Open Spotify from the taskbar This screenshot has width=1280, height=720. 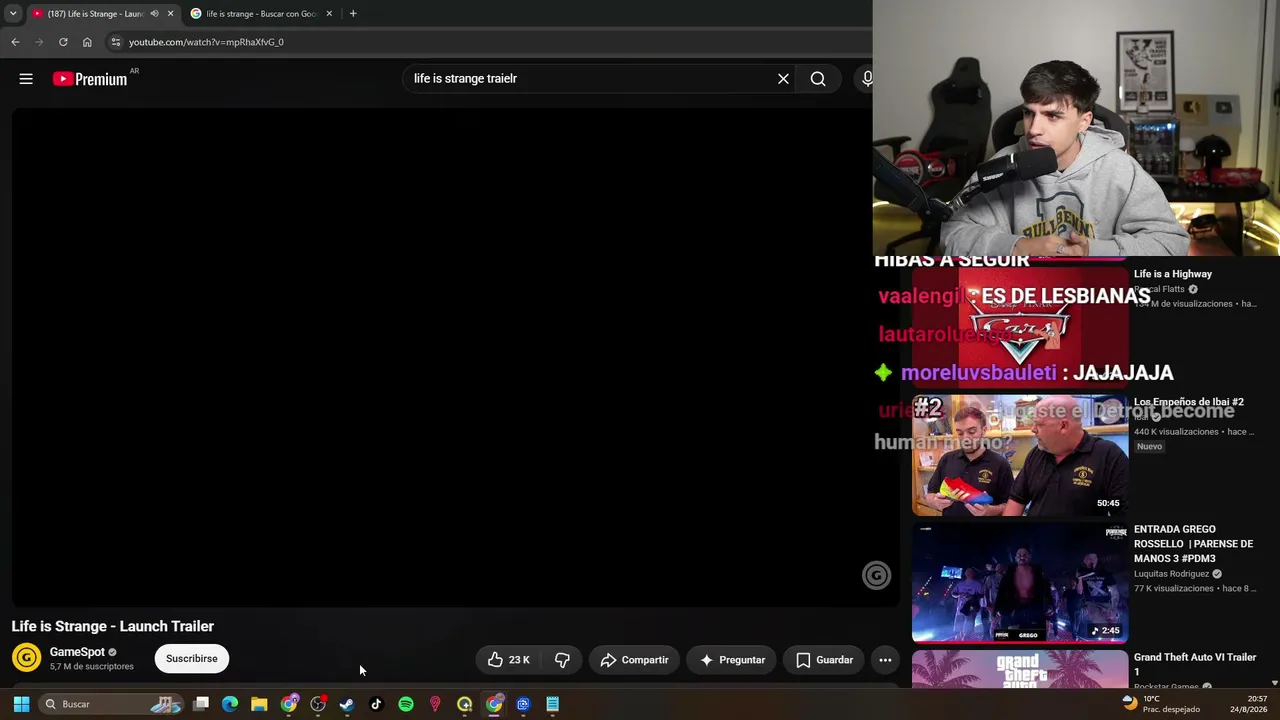pos(406,704)
